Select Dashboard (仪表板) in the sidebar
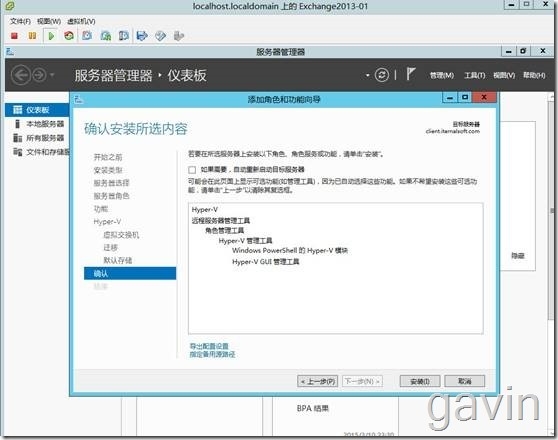 [37, 110]
